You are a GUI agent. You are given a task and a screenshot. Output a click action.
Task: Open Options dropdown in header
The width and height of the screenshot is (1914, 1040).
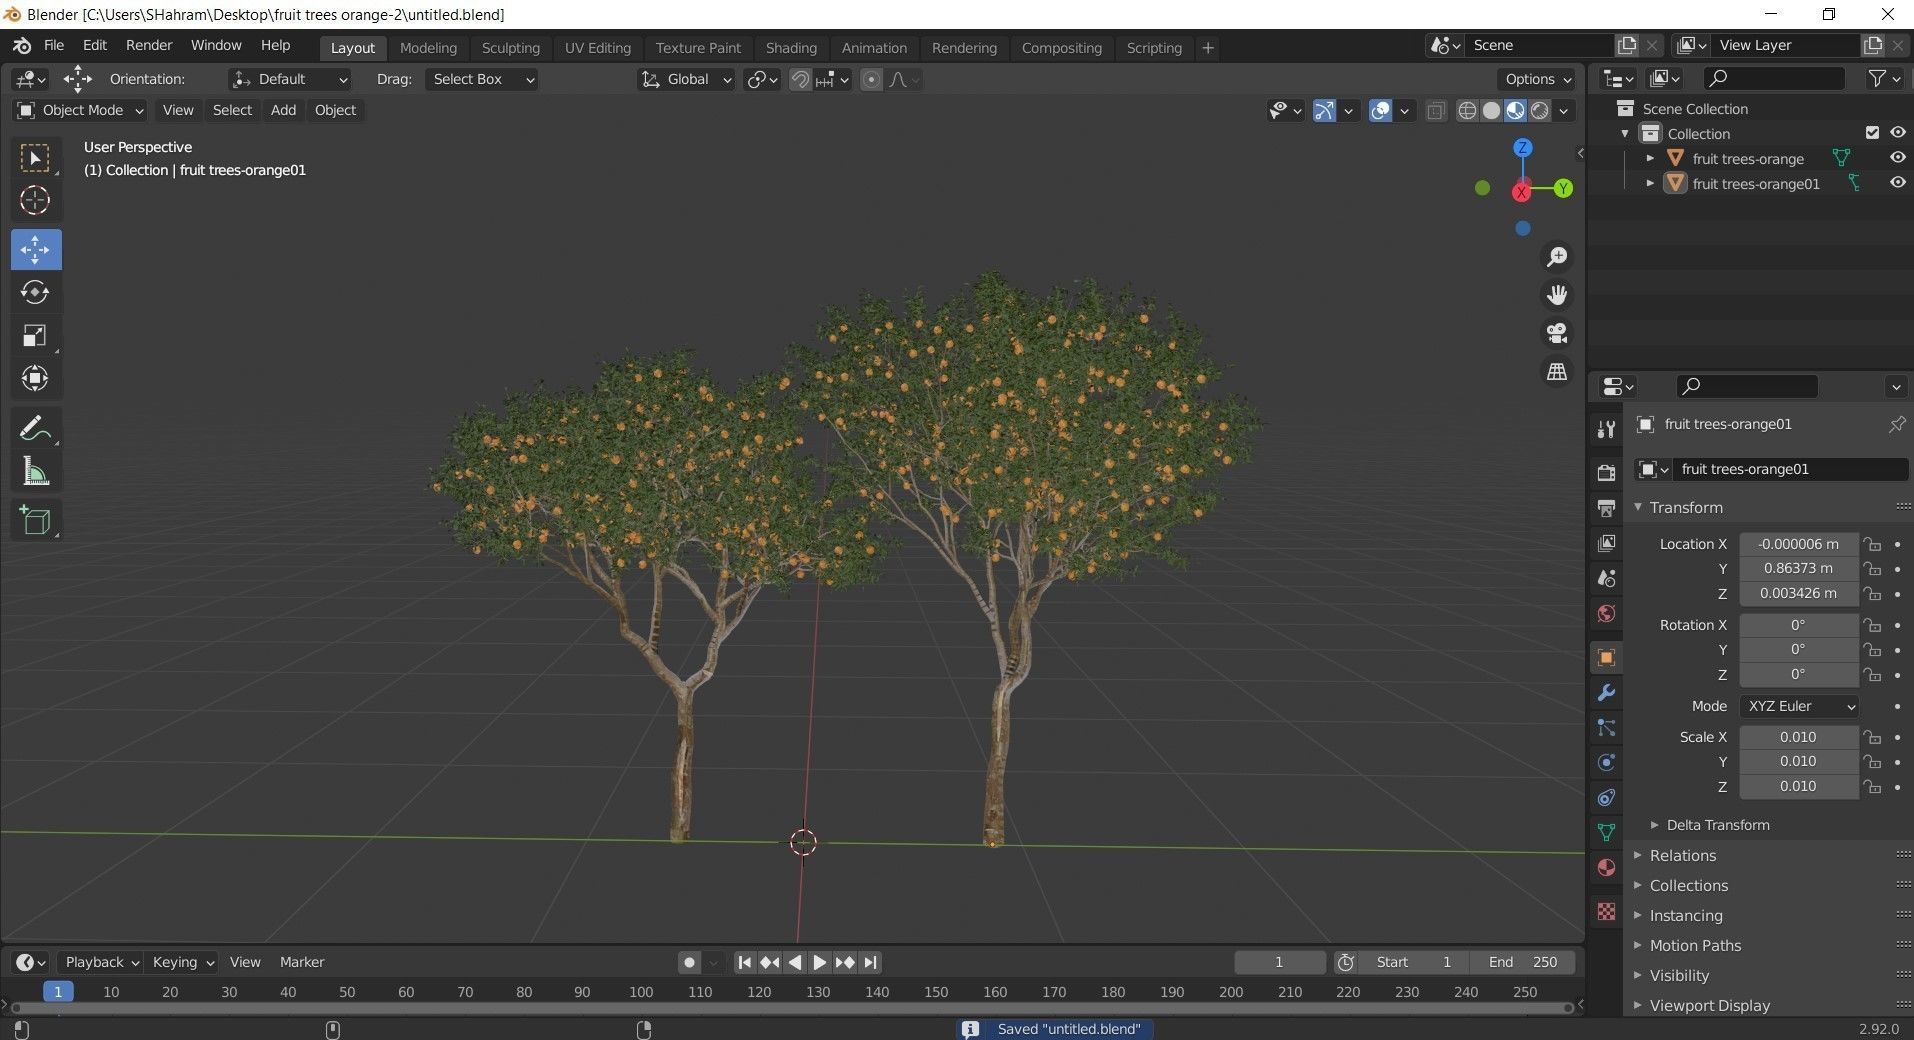pos(1537,79)
